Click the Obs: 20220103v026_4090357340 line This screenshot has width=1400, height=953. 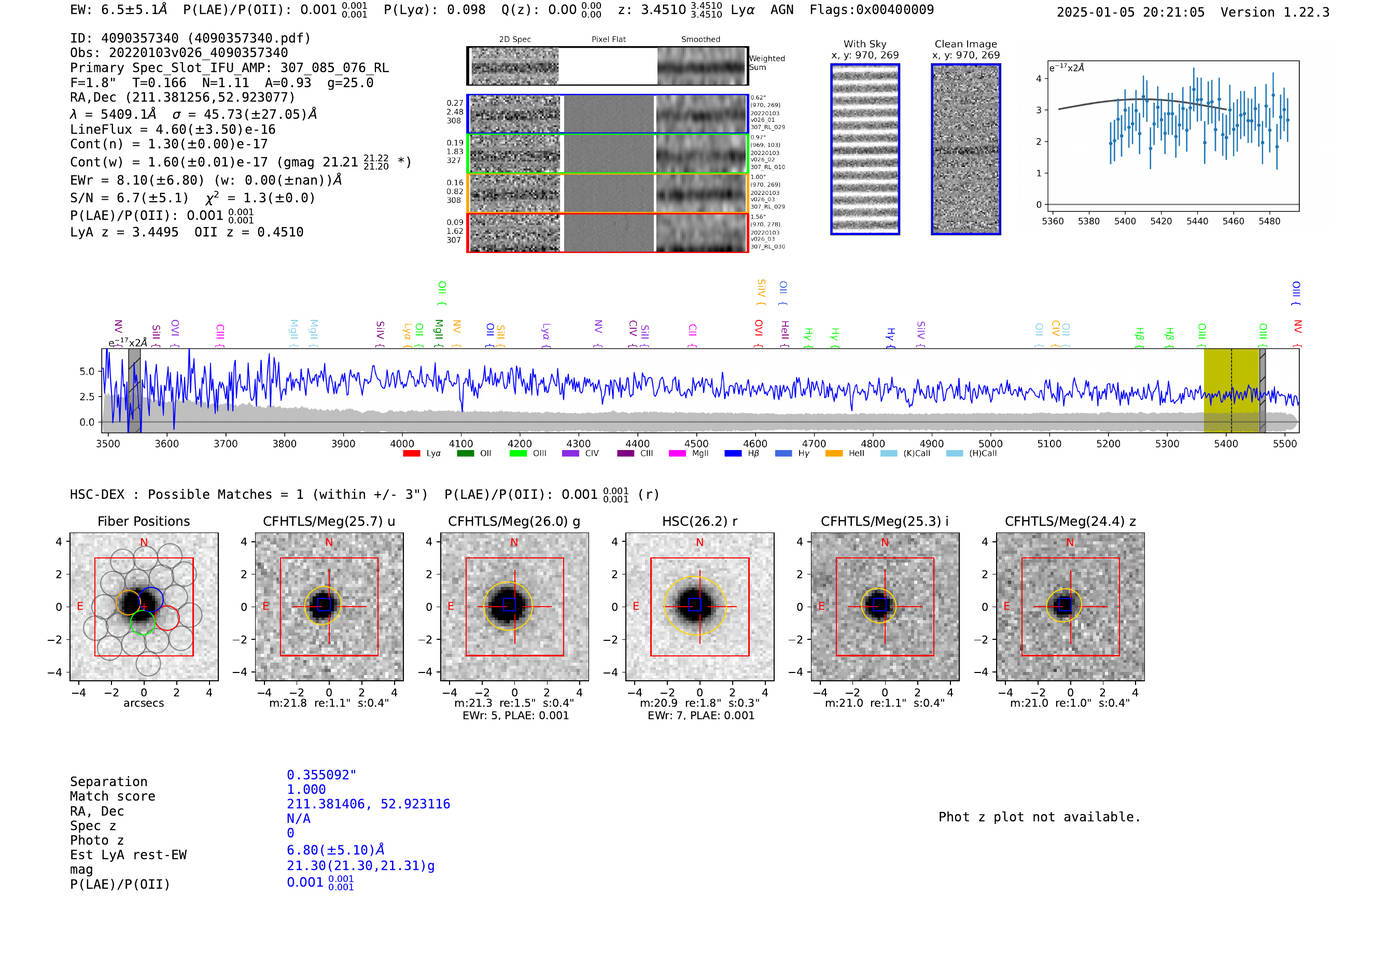point(179,53)
